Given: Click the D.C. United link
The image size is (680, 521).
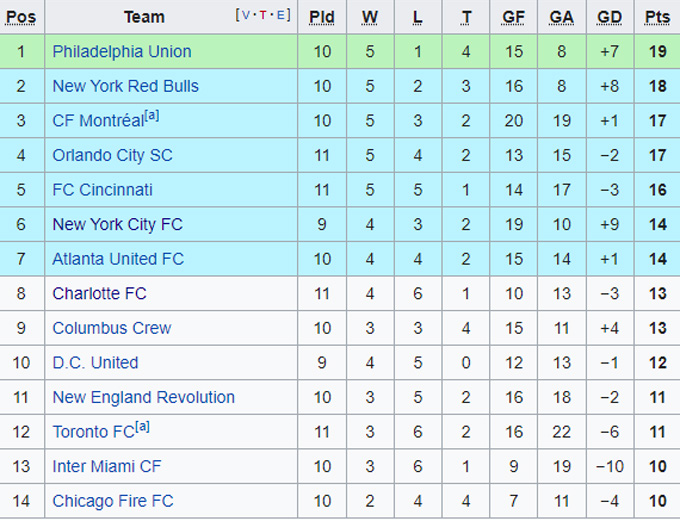Looking at the screenshot, I should 95,363.
